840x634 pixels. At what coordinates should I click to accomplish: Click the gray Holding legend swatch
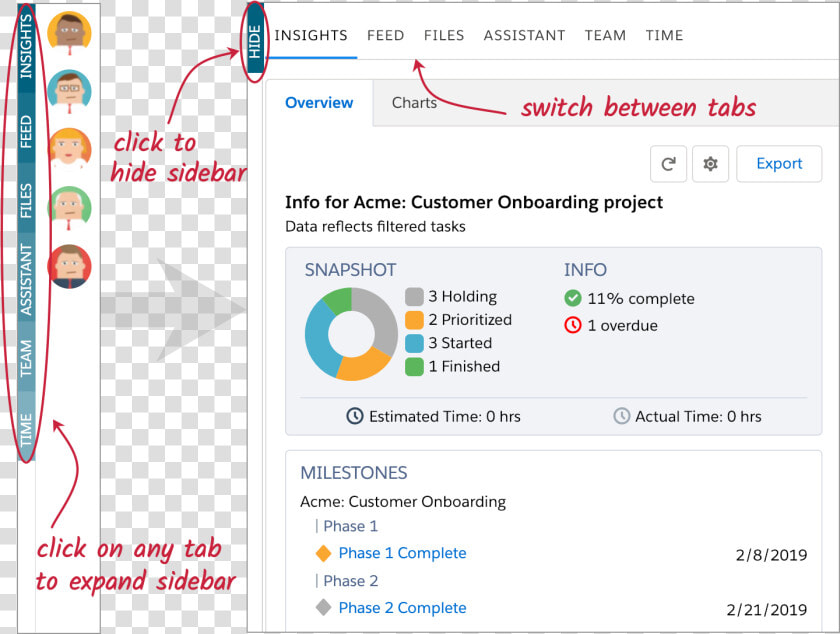414,296
